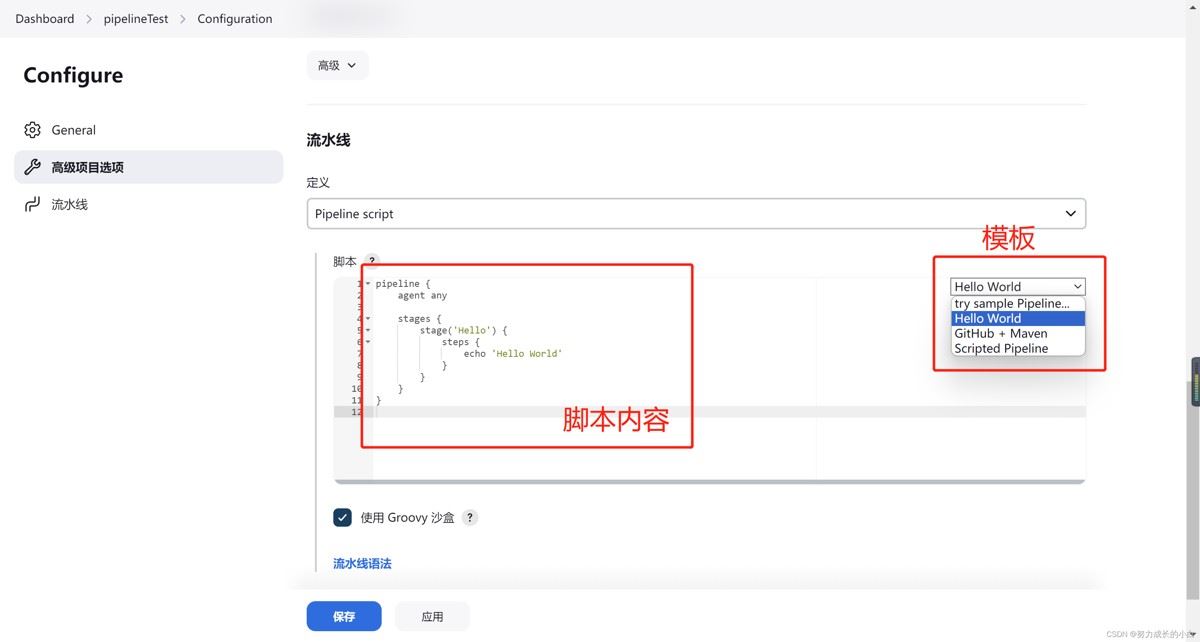Collapse the code fold arrow at line 1
The width and height of the screenshot is (1200, 642).
tap(368, 284)
